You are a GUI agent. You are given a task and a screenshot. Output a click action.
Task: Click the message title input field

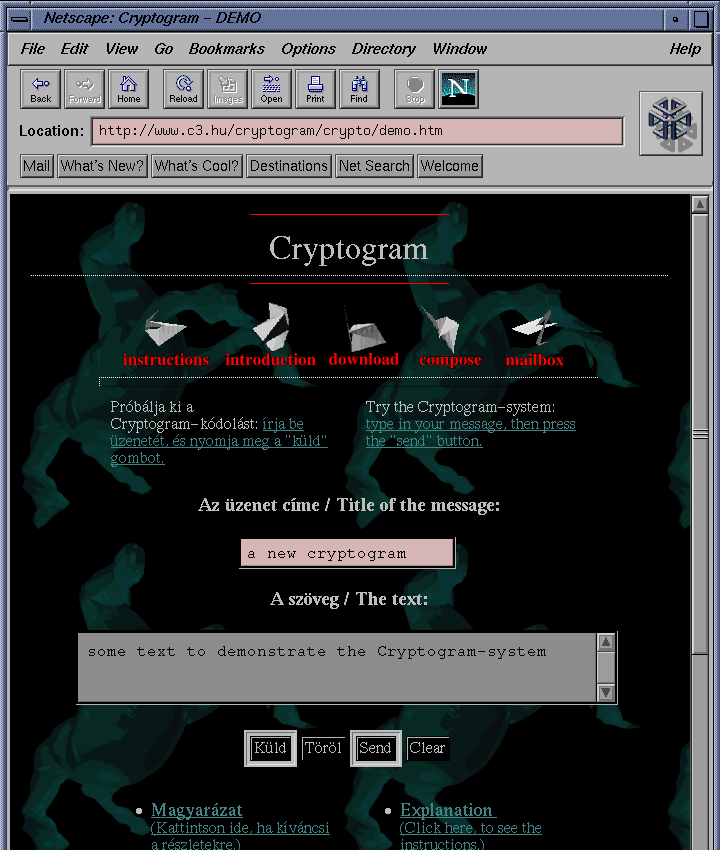point(347,553)
